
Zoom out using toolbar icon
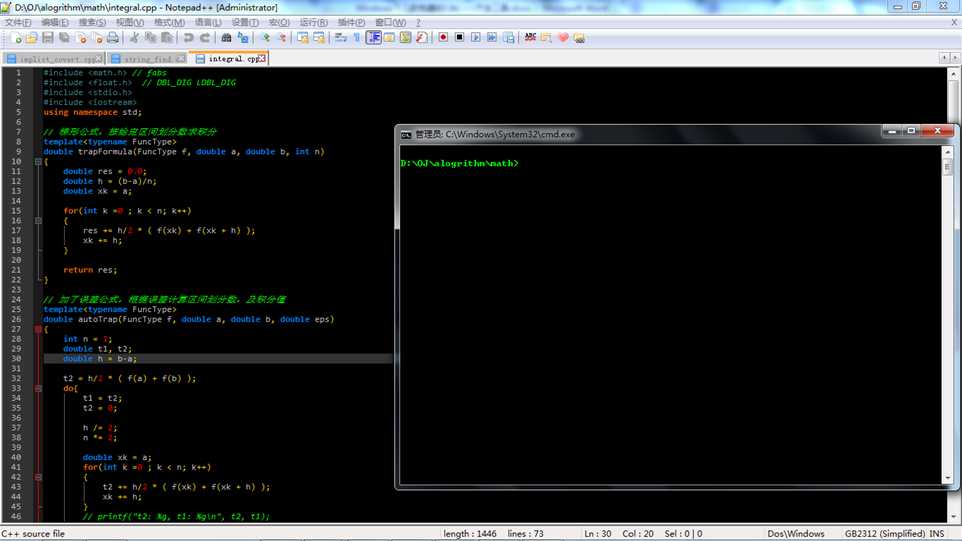pyautogui.click(x=282, y=38)
